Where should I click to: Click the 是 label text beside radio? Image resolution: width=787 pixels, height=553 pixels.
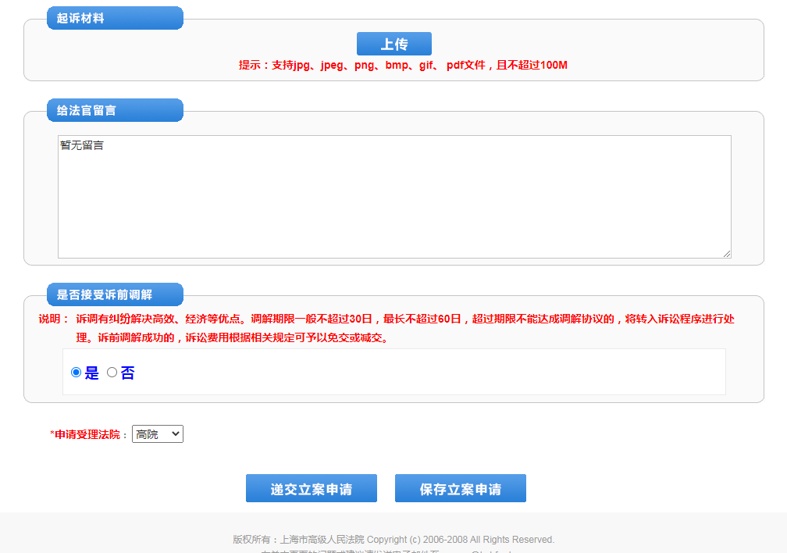click(x=92, y=373)
